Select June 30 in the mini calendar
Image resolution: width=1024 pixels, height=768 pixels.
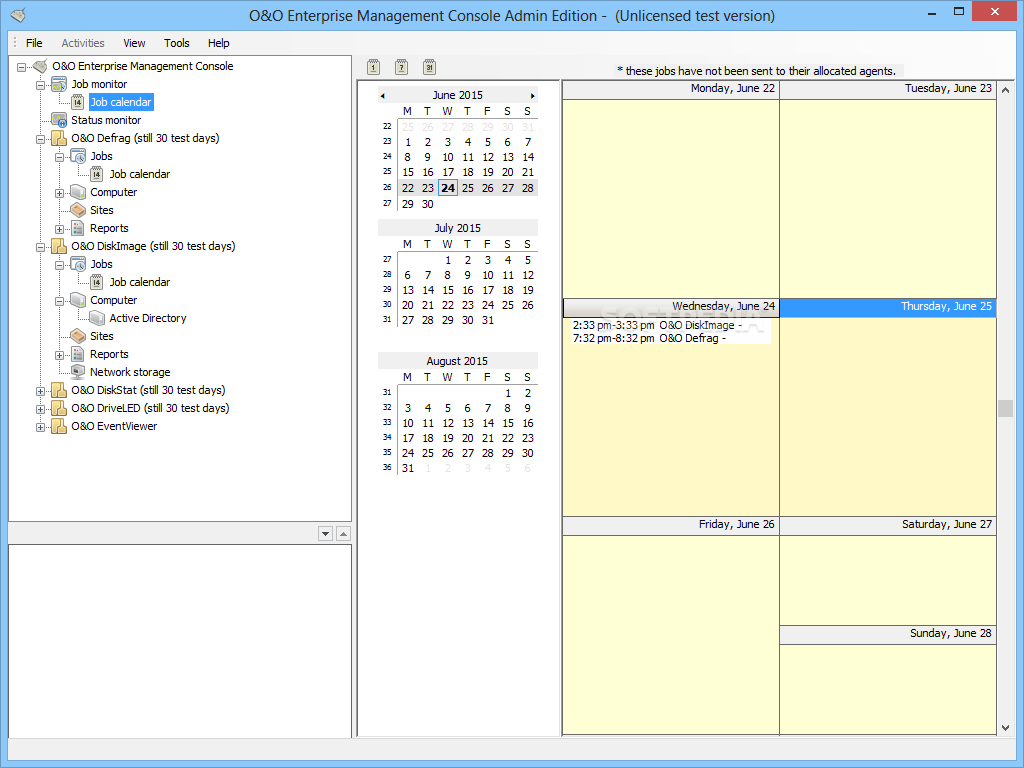click(x=428, y=204)
